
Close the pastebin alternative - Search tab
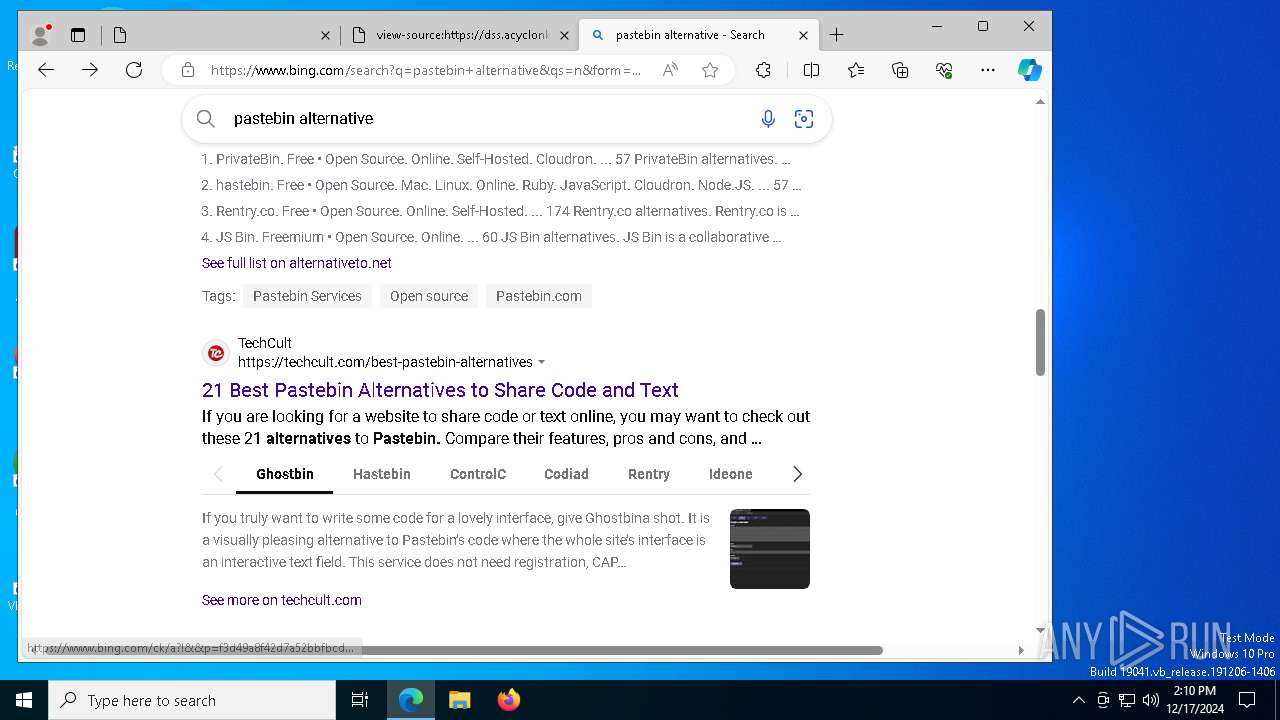pos(804,35)
